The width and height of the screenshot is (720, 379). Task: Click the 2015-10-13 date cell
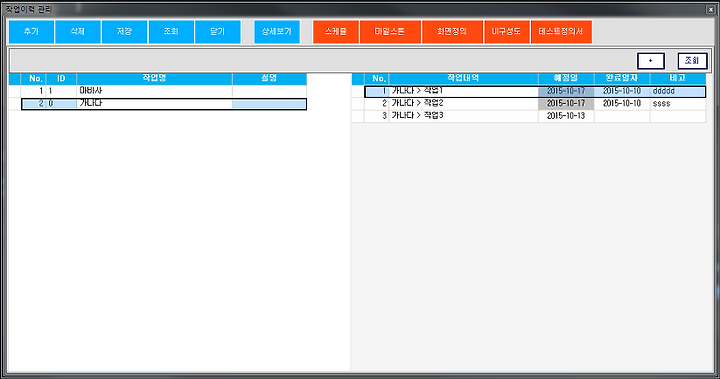point(566,116)
